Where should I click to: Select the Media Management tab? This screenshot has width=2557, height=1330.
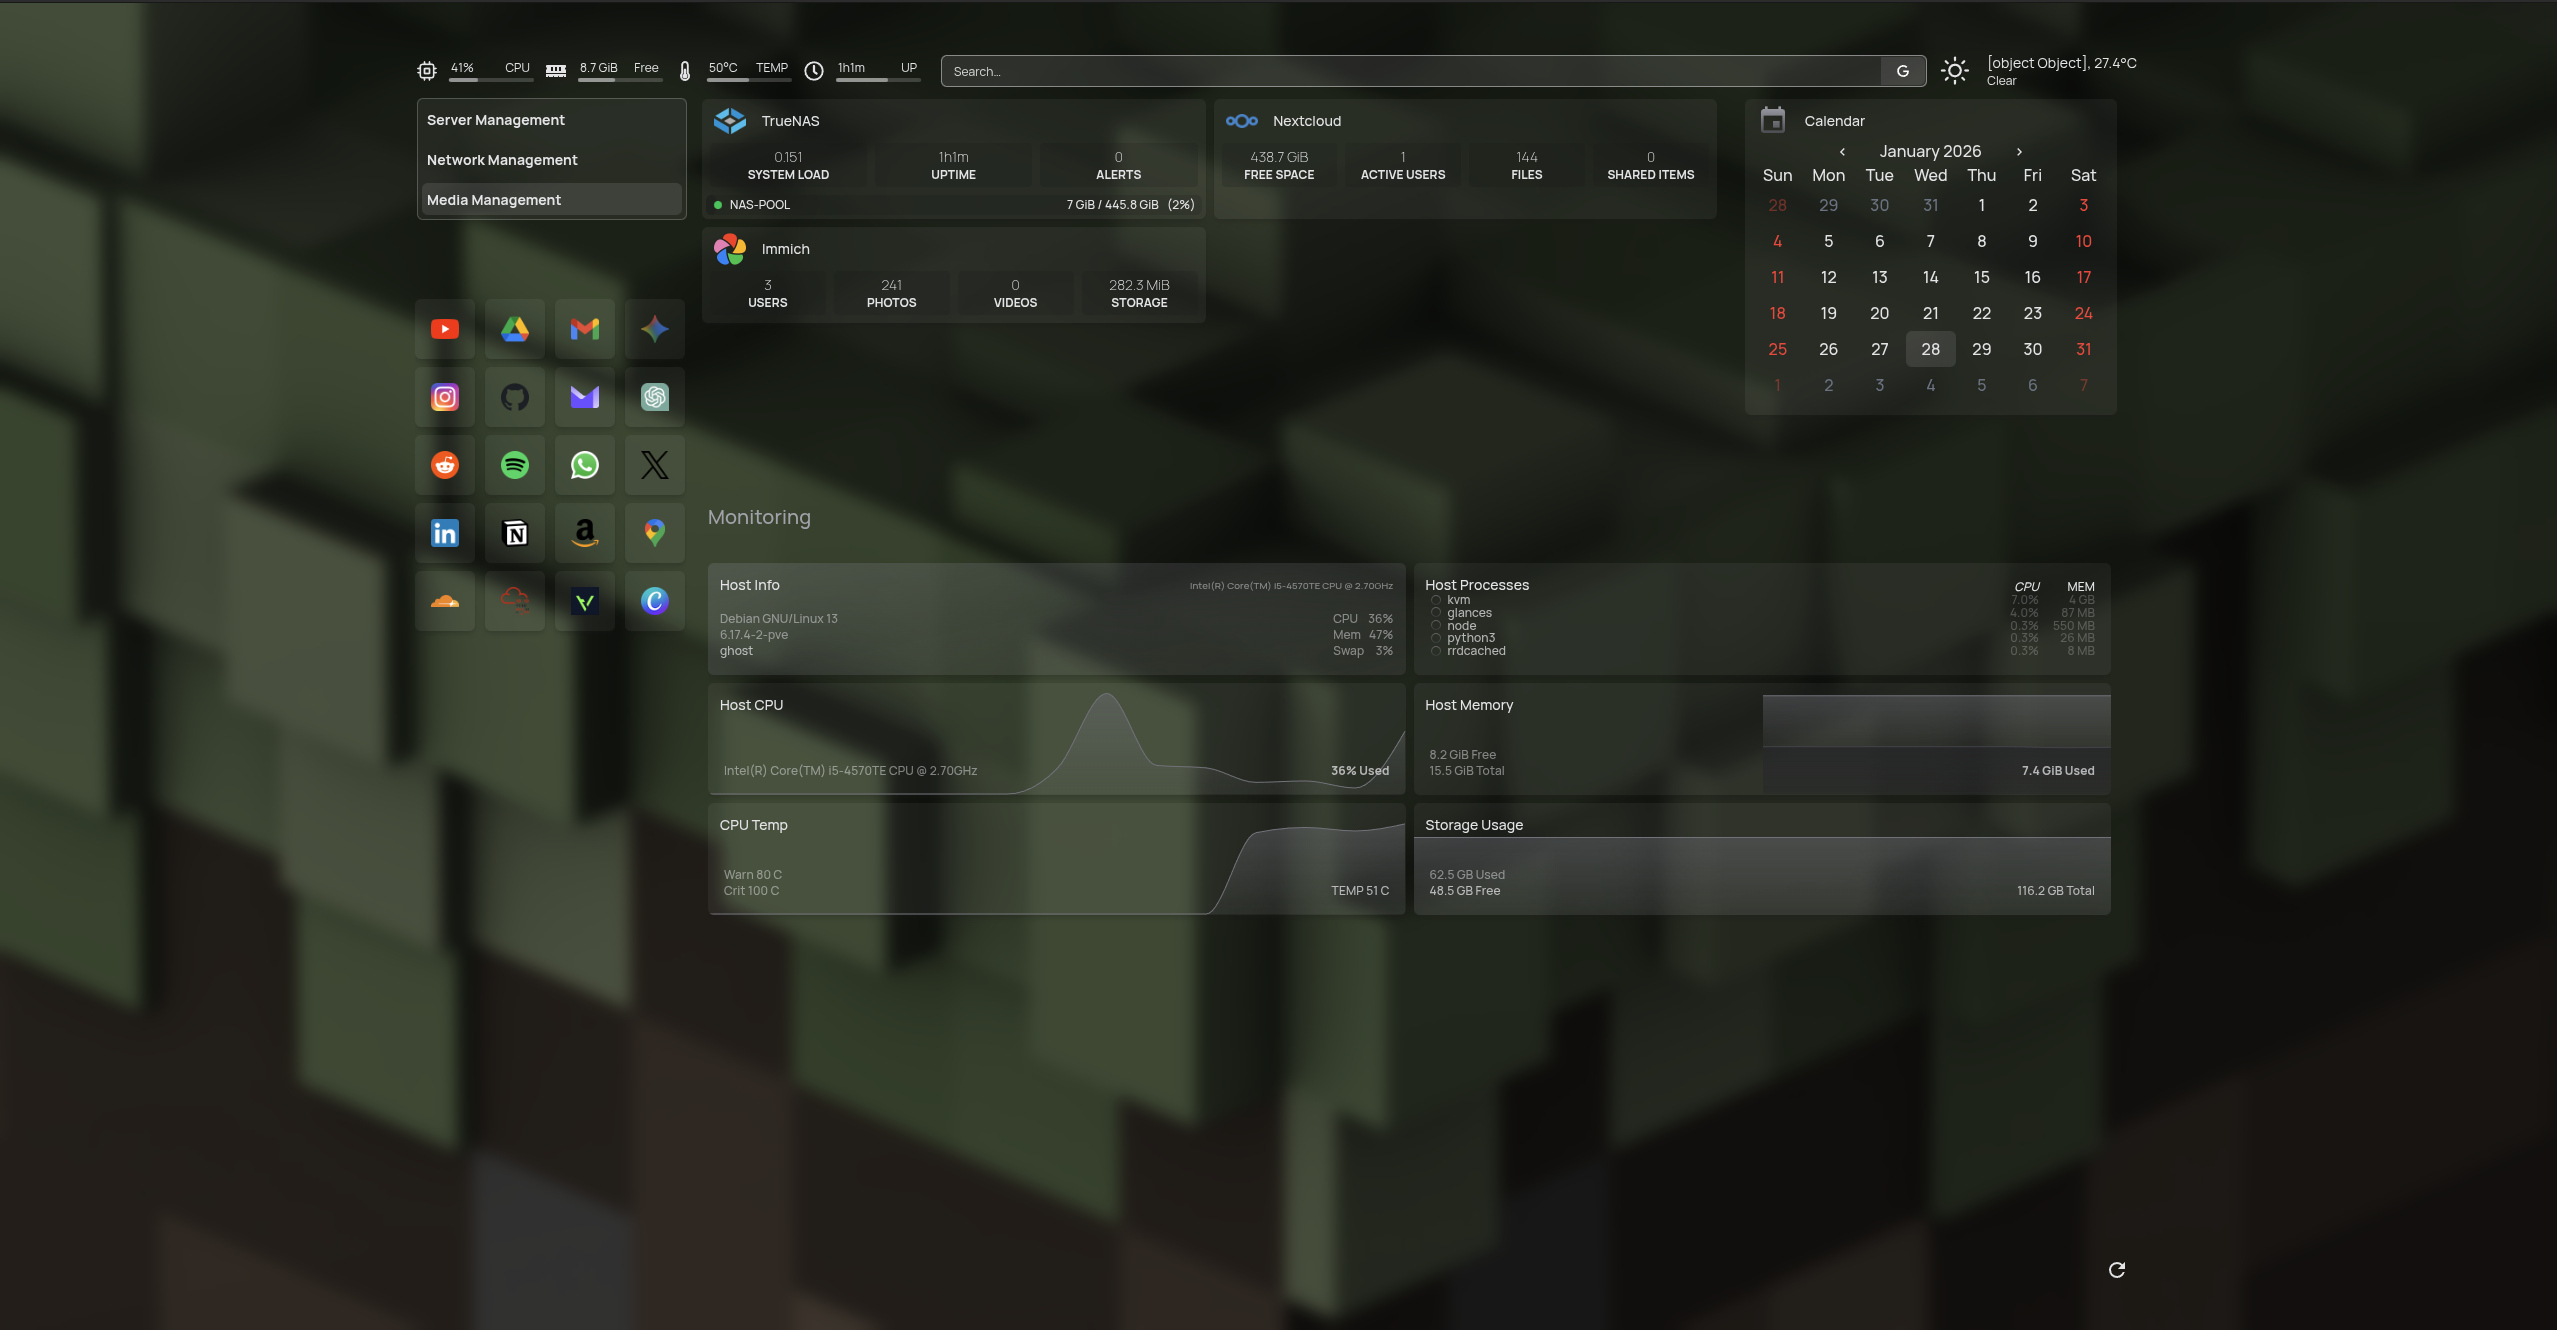click(x=552, y=200)
